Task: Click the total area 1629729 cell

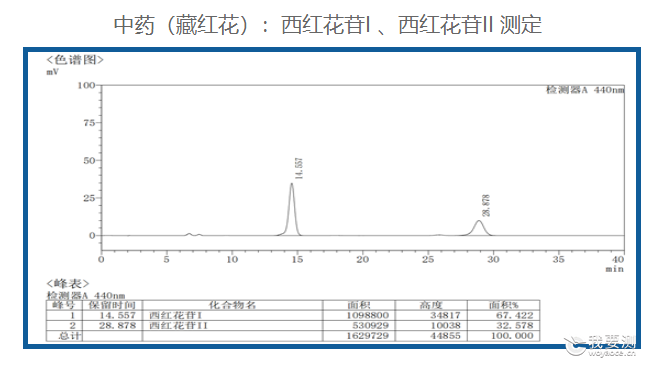Action: point(368,336)
